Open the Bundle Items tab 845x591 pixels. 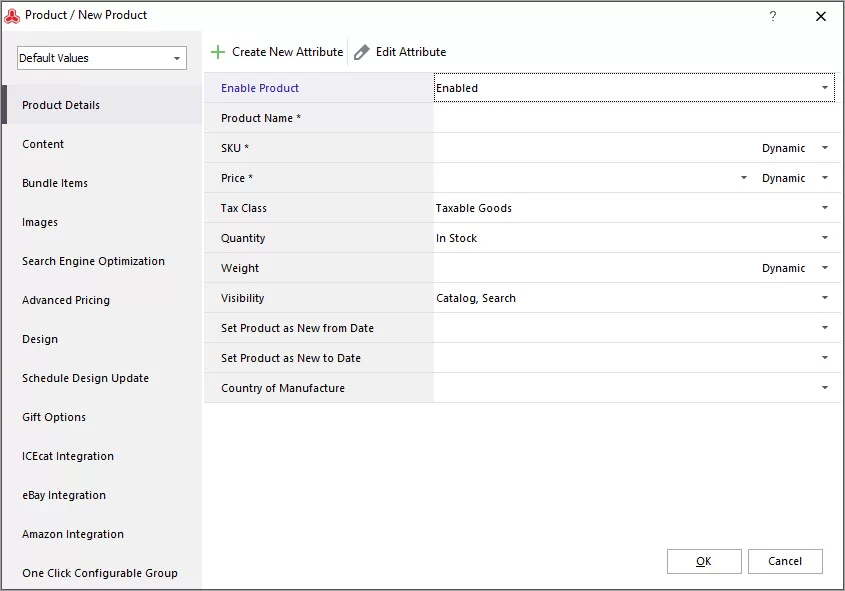click(102, 183)
